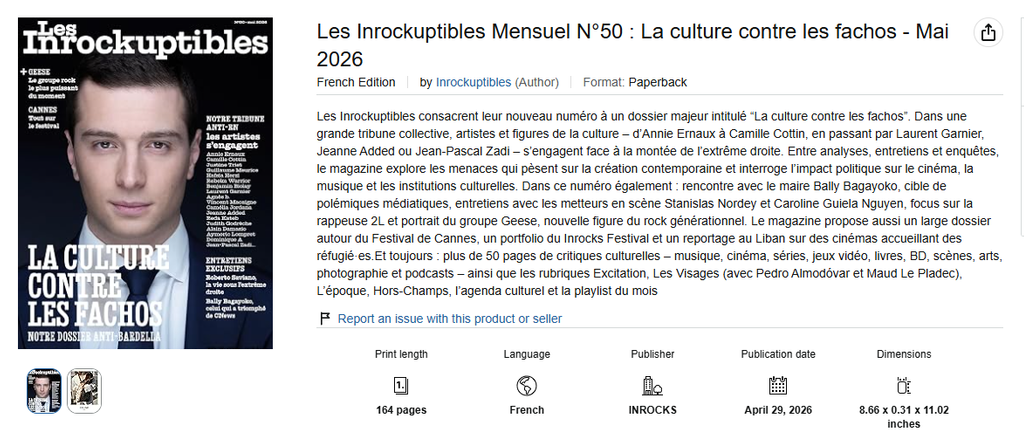Open the Inrockuptibles author link
Image resolution: width=1024 pixels, height=439 pixels.
473,82
